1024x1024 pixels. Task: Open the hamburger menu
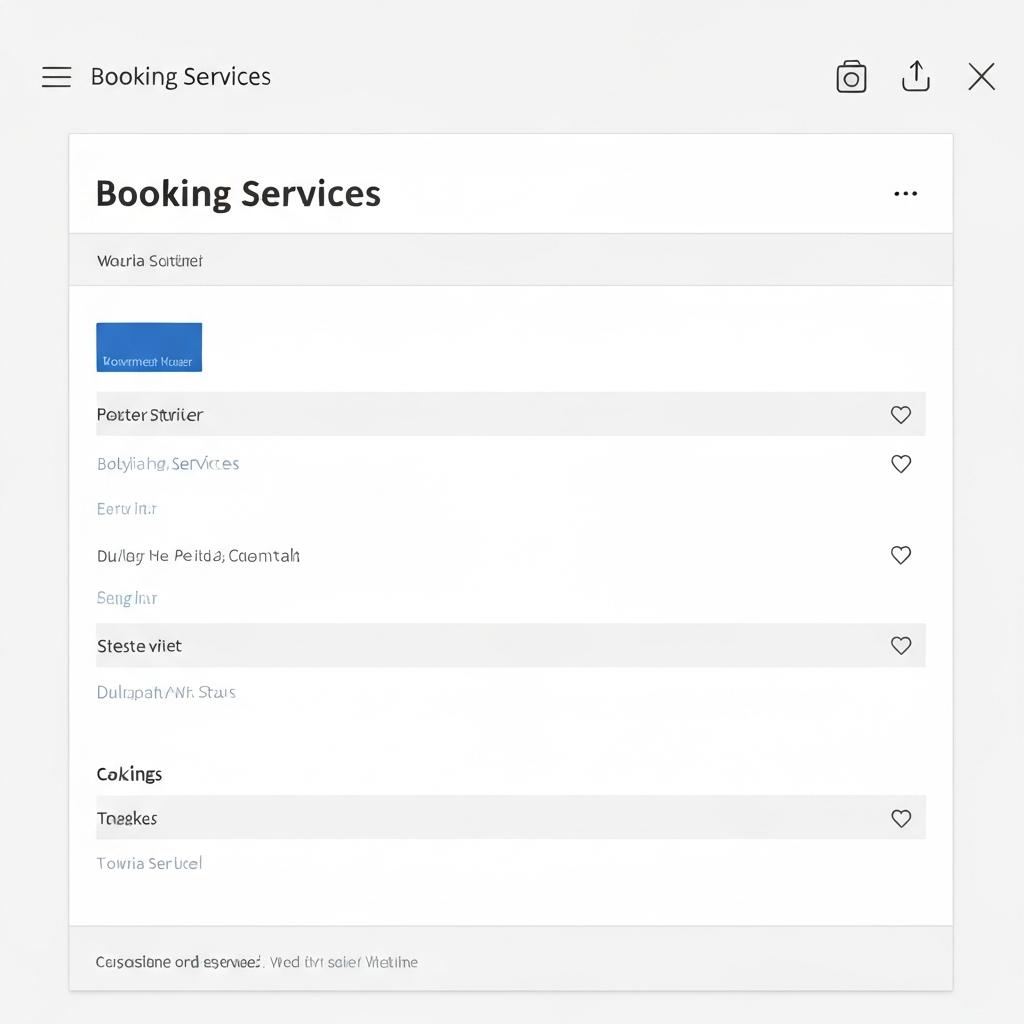(x=56, y=77)
